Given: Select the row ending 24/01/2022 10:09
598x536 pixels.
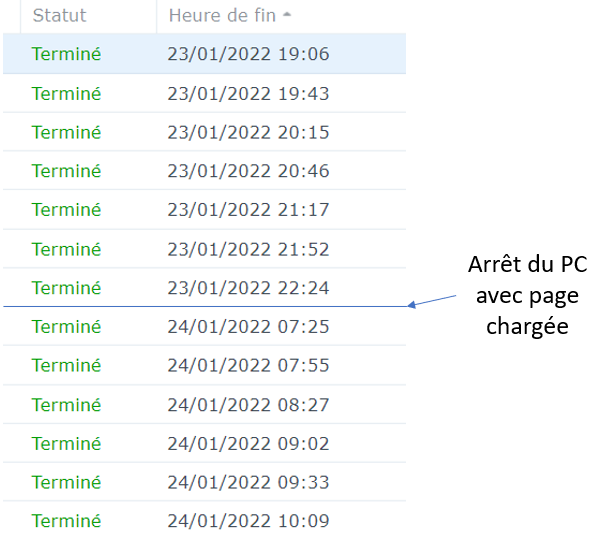Looking at the screenshot, I should [204, 520].
